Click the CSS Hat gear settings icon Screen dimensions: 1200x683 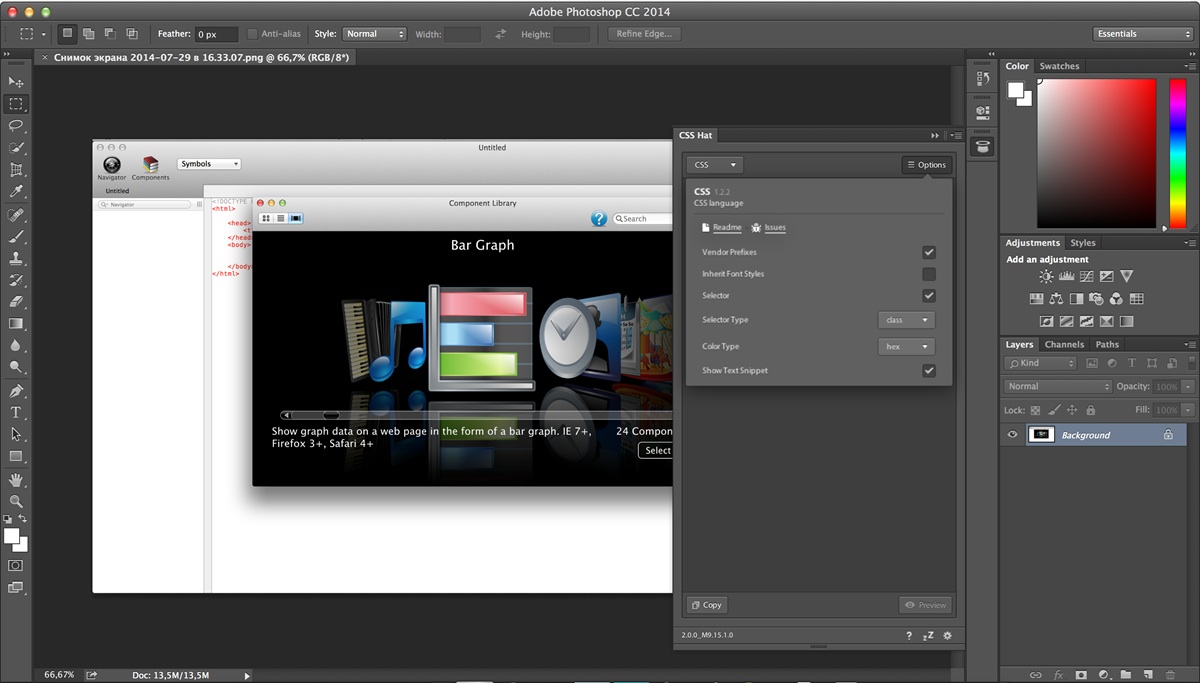tap(947, 635)
